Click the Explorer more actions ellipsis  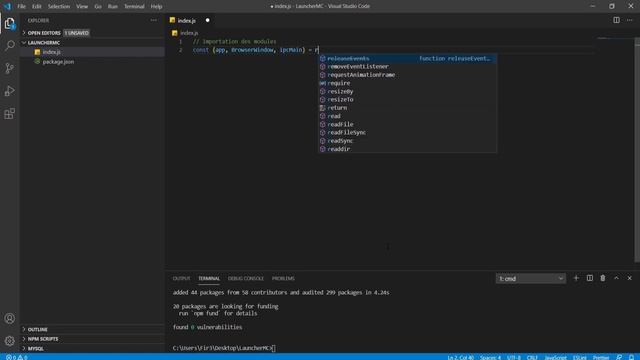pyautogui.click(x=153, y=20)
